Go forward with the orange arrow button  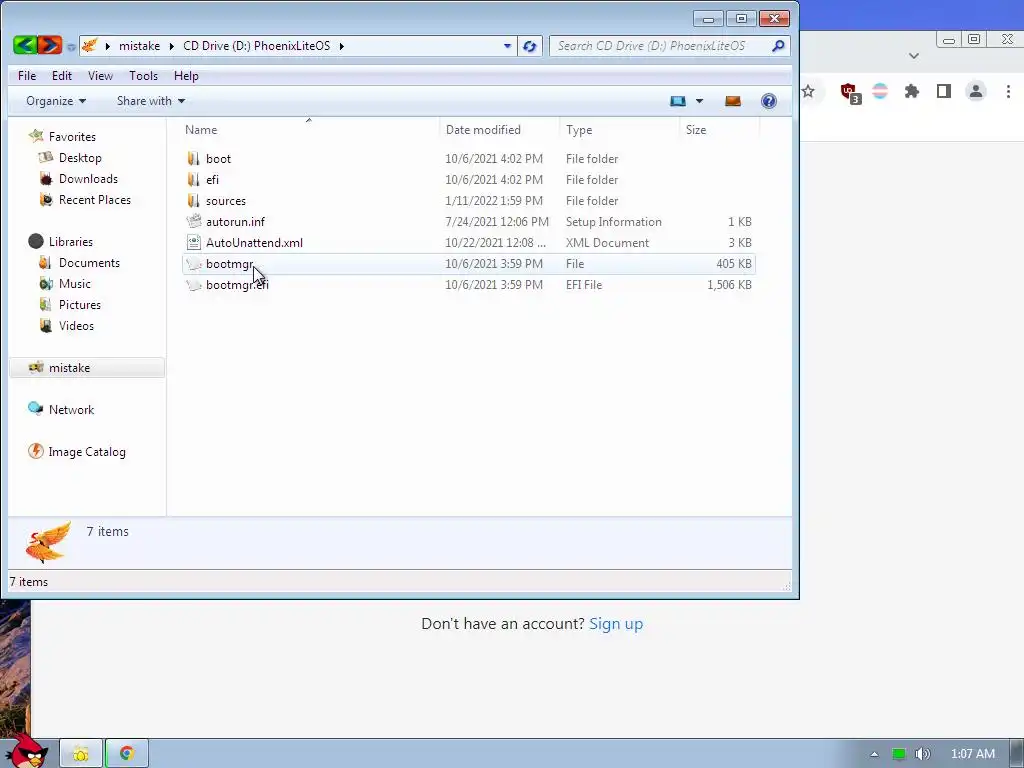(50, 45)
